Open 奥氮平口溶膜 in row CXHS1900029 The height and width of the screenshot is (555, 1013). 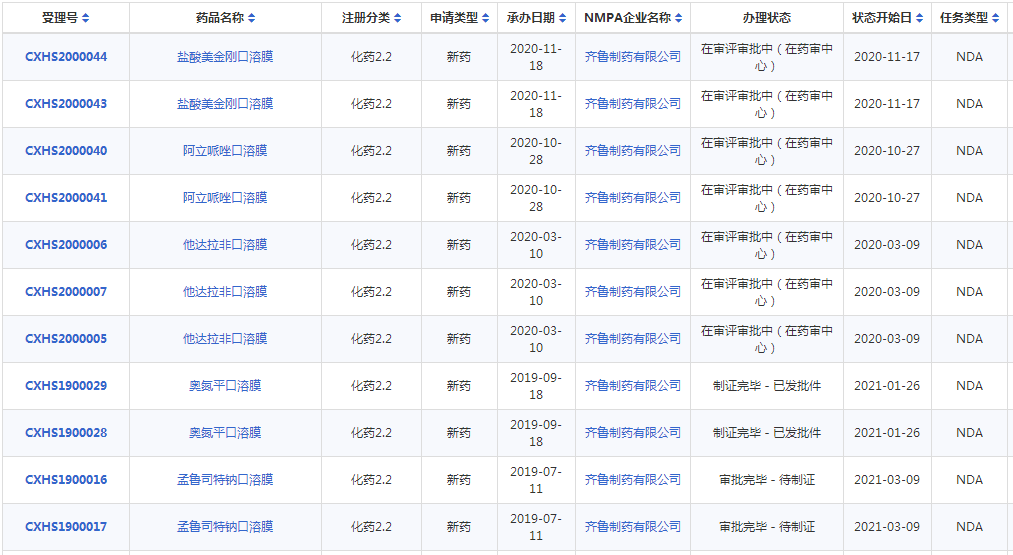(x=225, y=386)
